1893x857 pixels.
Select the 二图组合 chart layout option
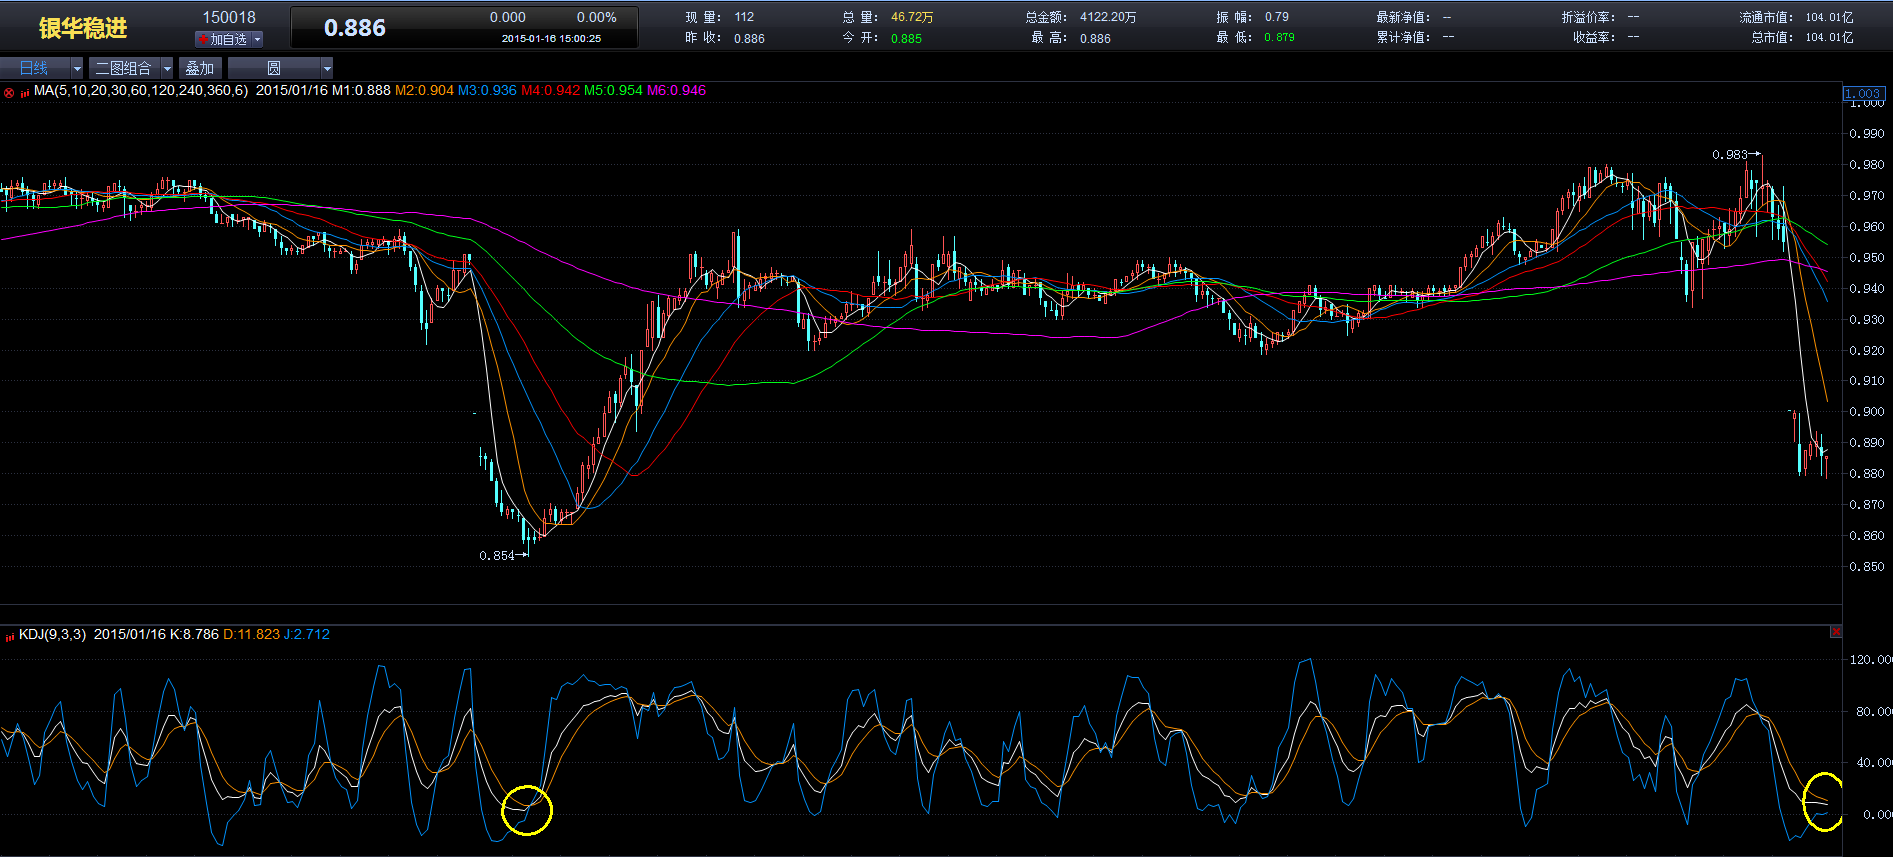point(123,68)
